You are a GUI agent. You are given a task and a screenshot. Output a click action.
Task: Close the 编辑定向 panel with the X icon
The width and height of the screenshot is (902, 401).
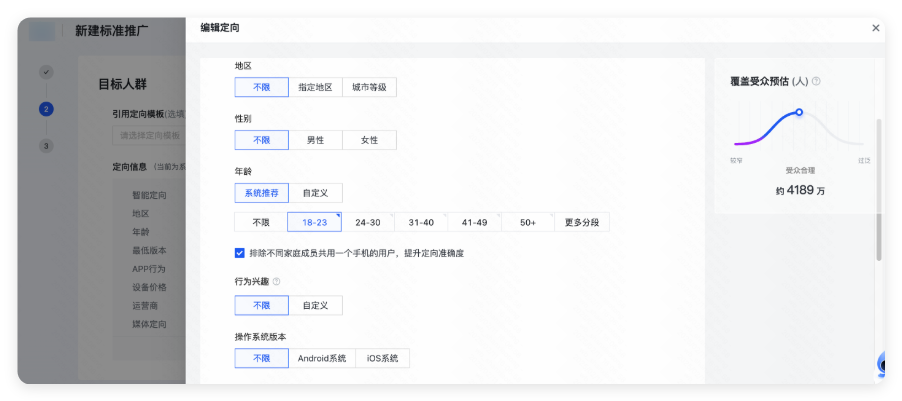point(876,28)
